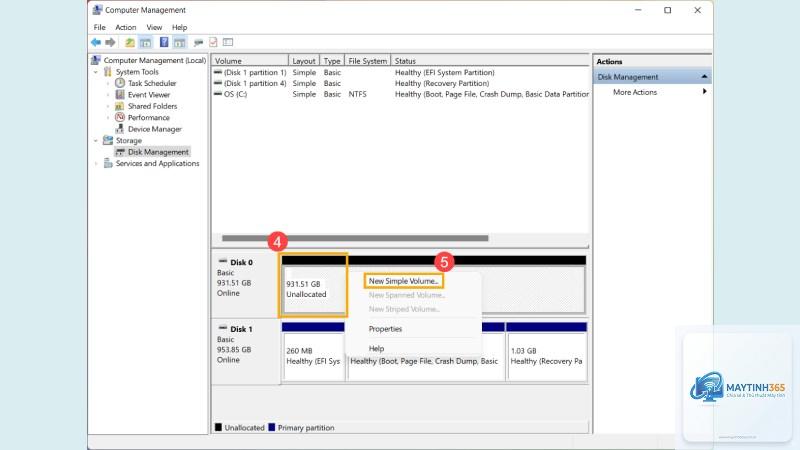Click the horizontal scrollbar under volume list
This screenshot has width=800, height=450.
coord(355,238)
